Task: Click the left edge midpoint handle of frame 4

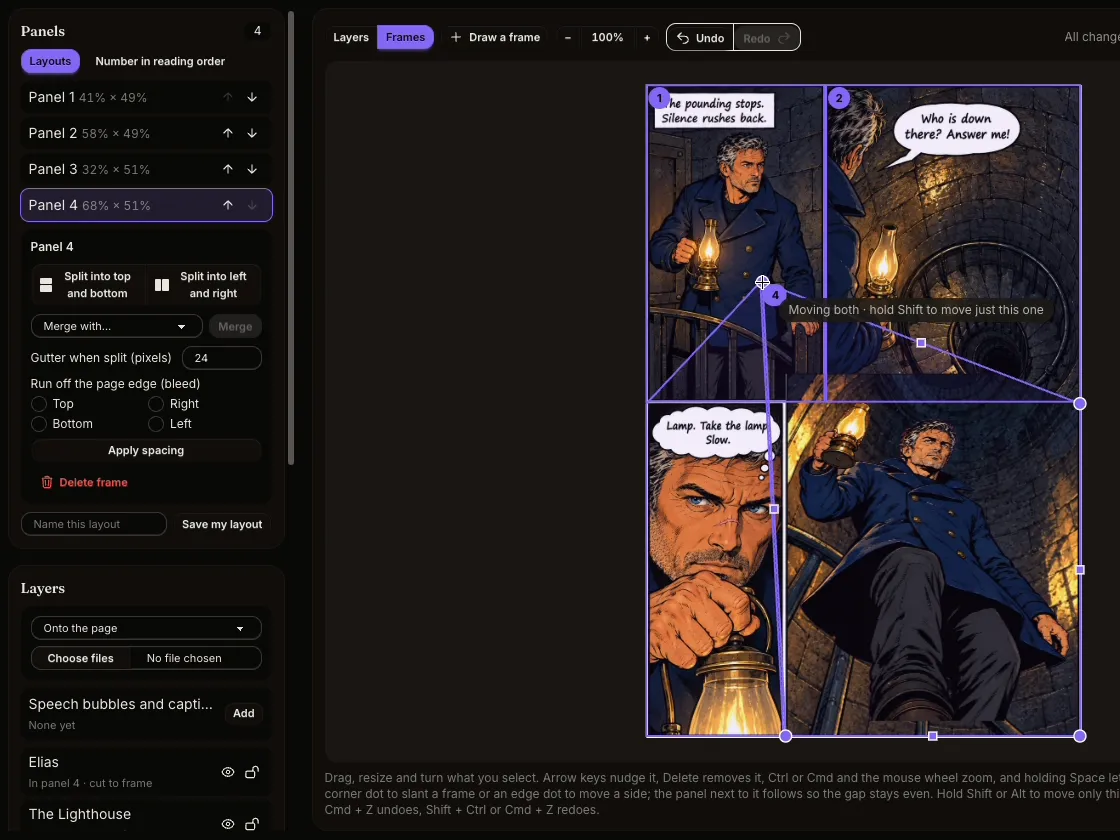Action: [x=774, y=509]
